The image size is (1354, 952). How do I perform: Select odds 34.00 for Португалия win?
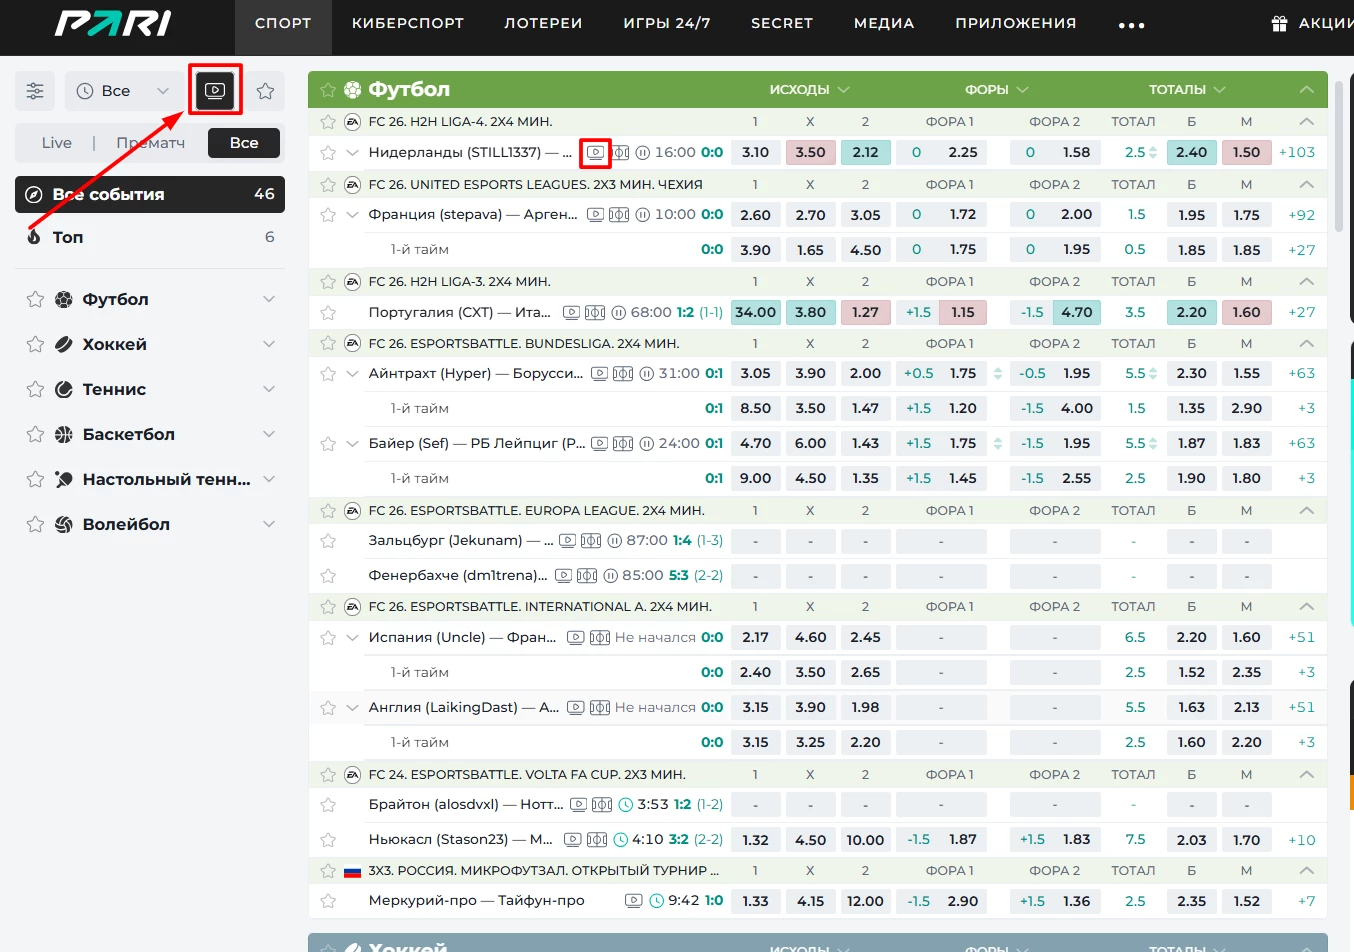coord(755,312)
